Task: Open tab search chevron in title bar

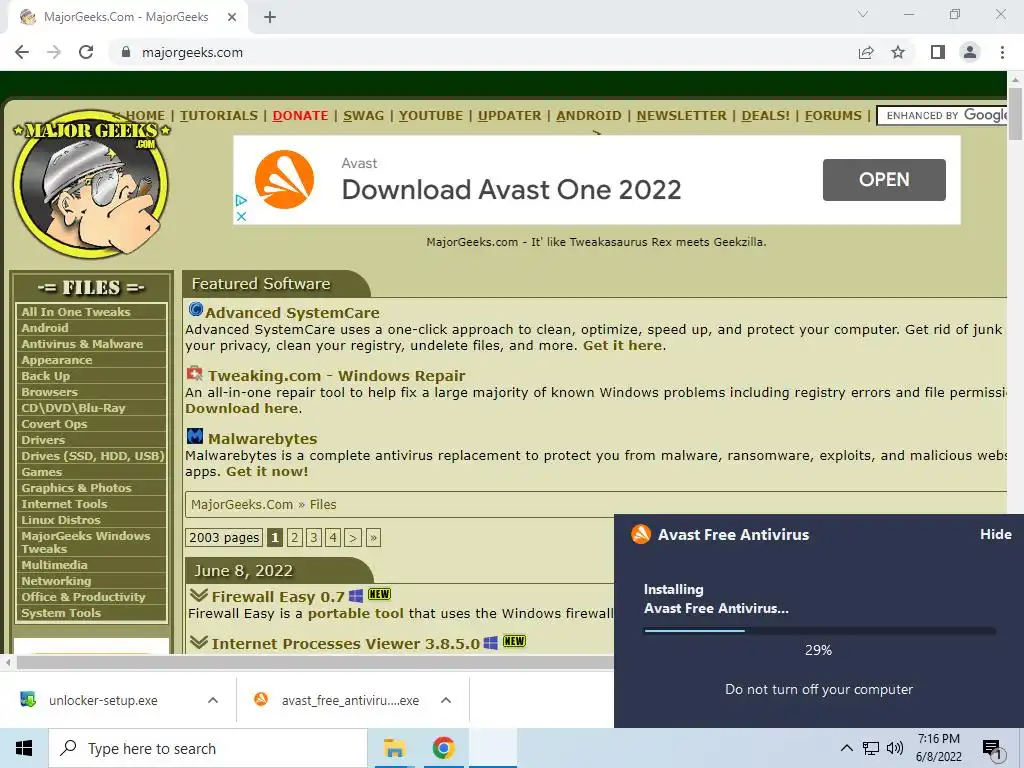Action: [863, 14]
